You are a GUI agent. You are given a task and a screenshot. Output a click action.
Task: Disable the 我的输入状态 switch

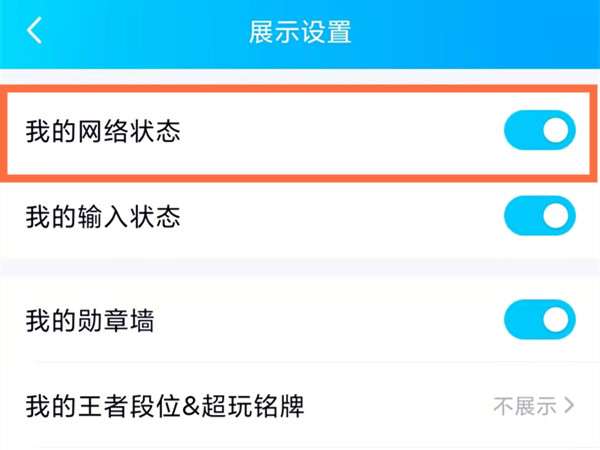click(x=539, y=216)
